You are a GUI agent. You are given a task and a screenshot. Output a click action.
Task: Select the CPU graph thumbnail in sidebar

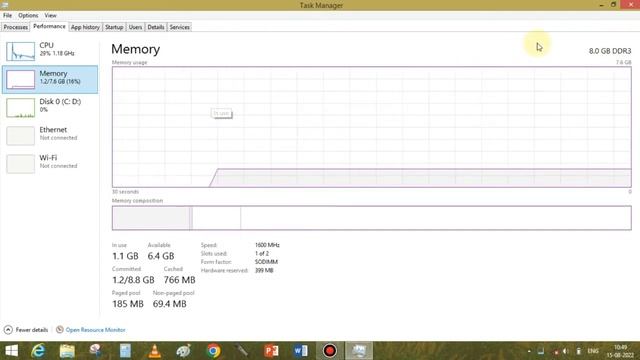coord(20,51)
